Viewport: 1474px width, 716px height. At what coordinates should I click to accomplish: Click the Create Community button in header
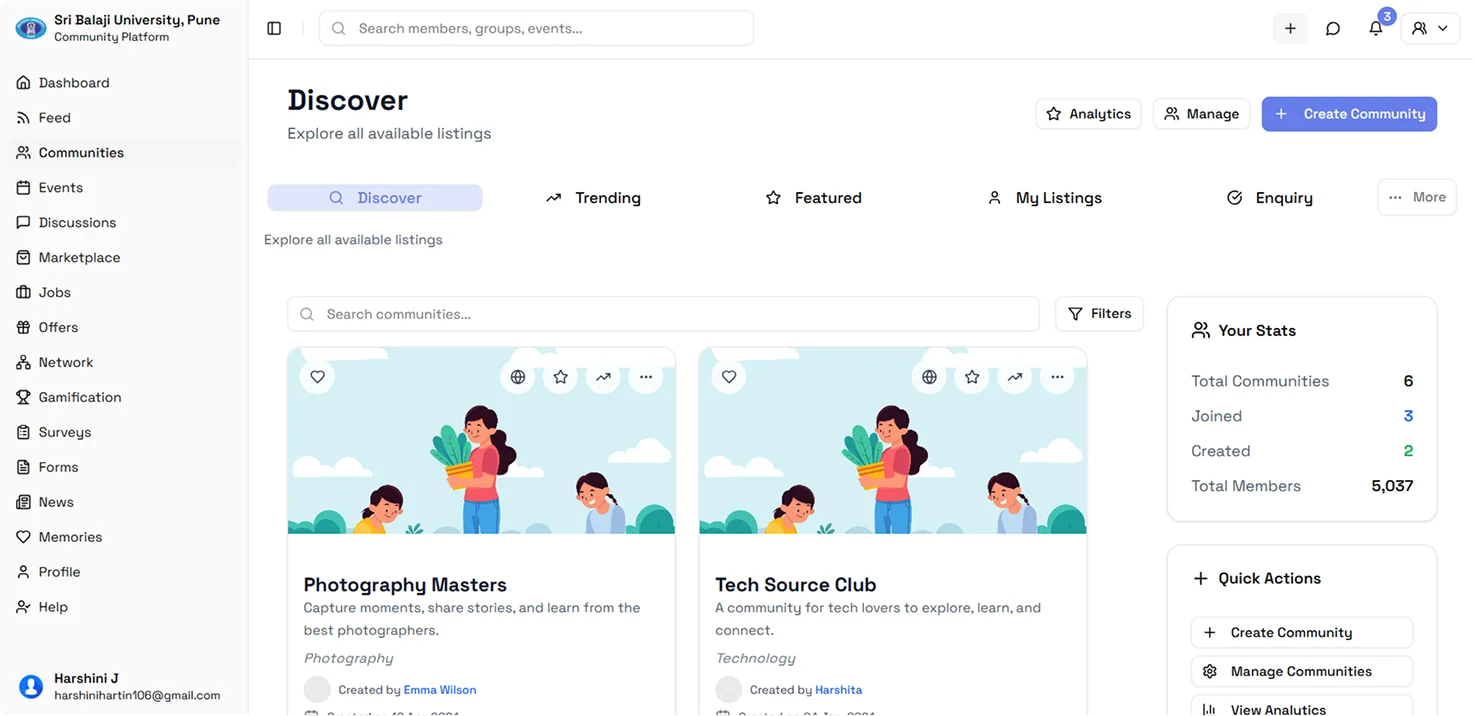(x=1349, y=114)
